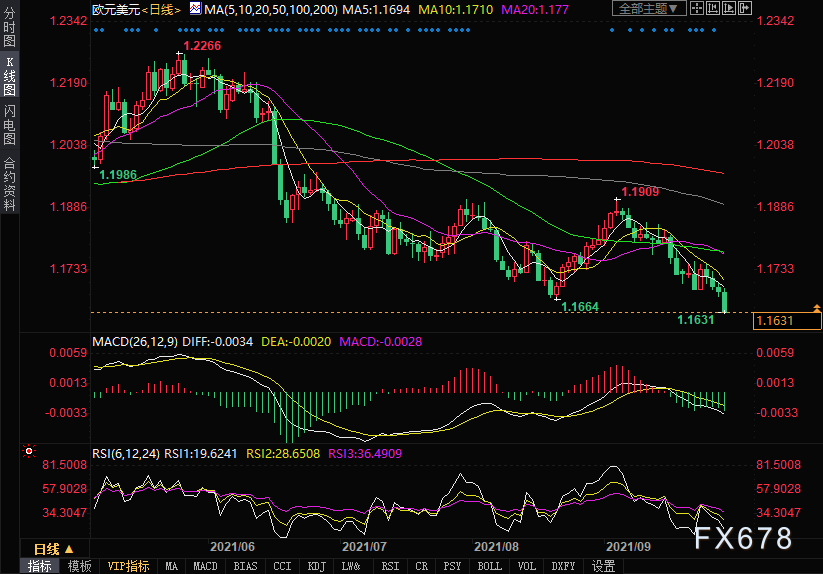Apply the LW& indicator
Image resolution: width=823 pixels, height=574 pixels.
click(x=351, y=566)
